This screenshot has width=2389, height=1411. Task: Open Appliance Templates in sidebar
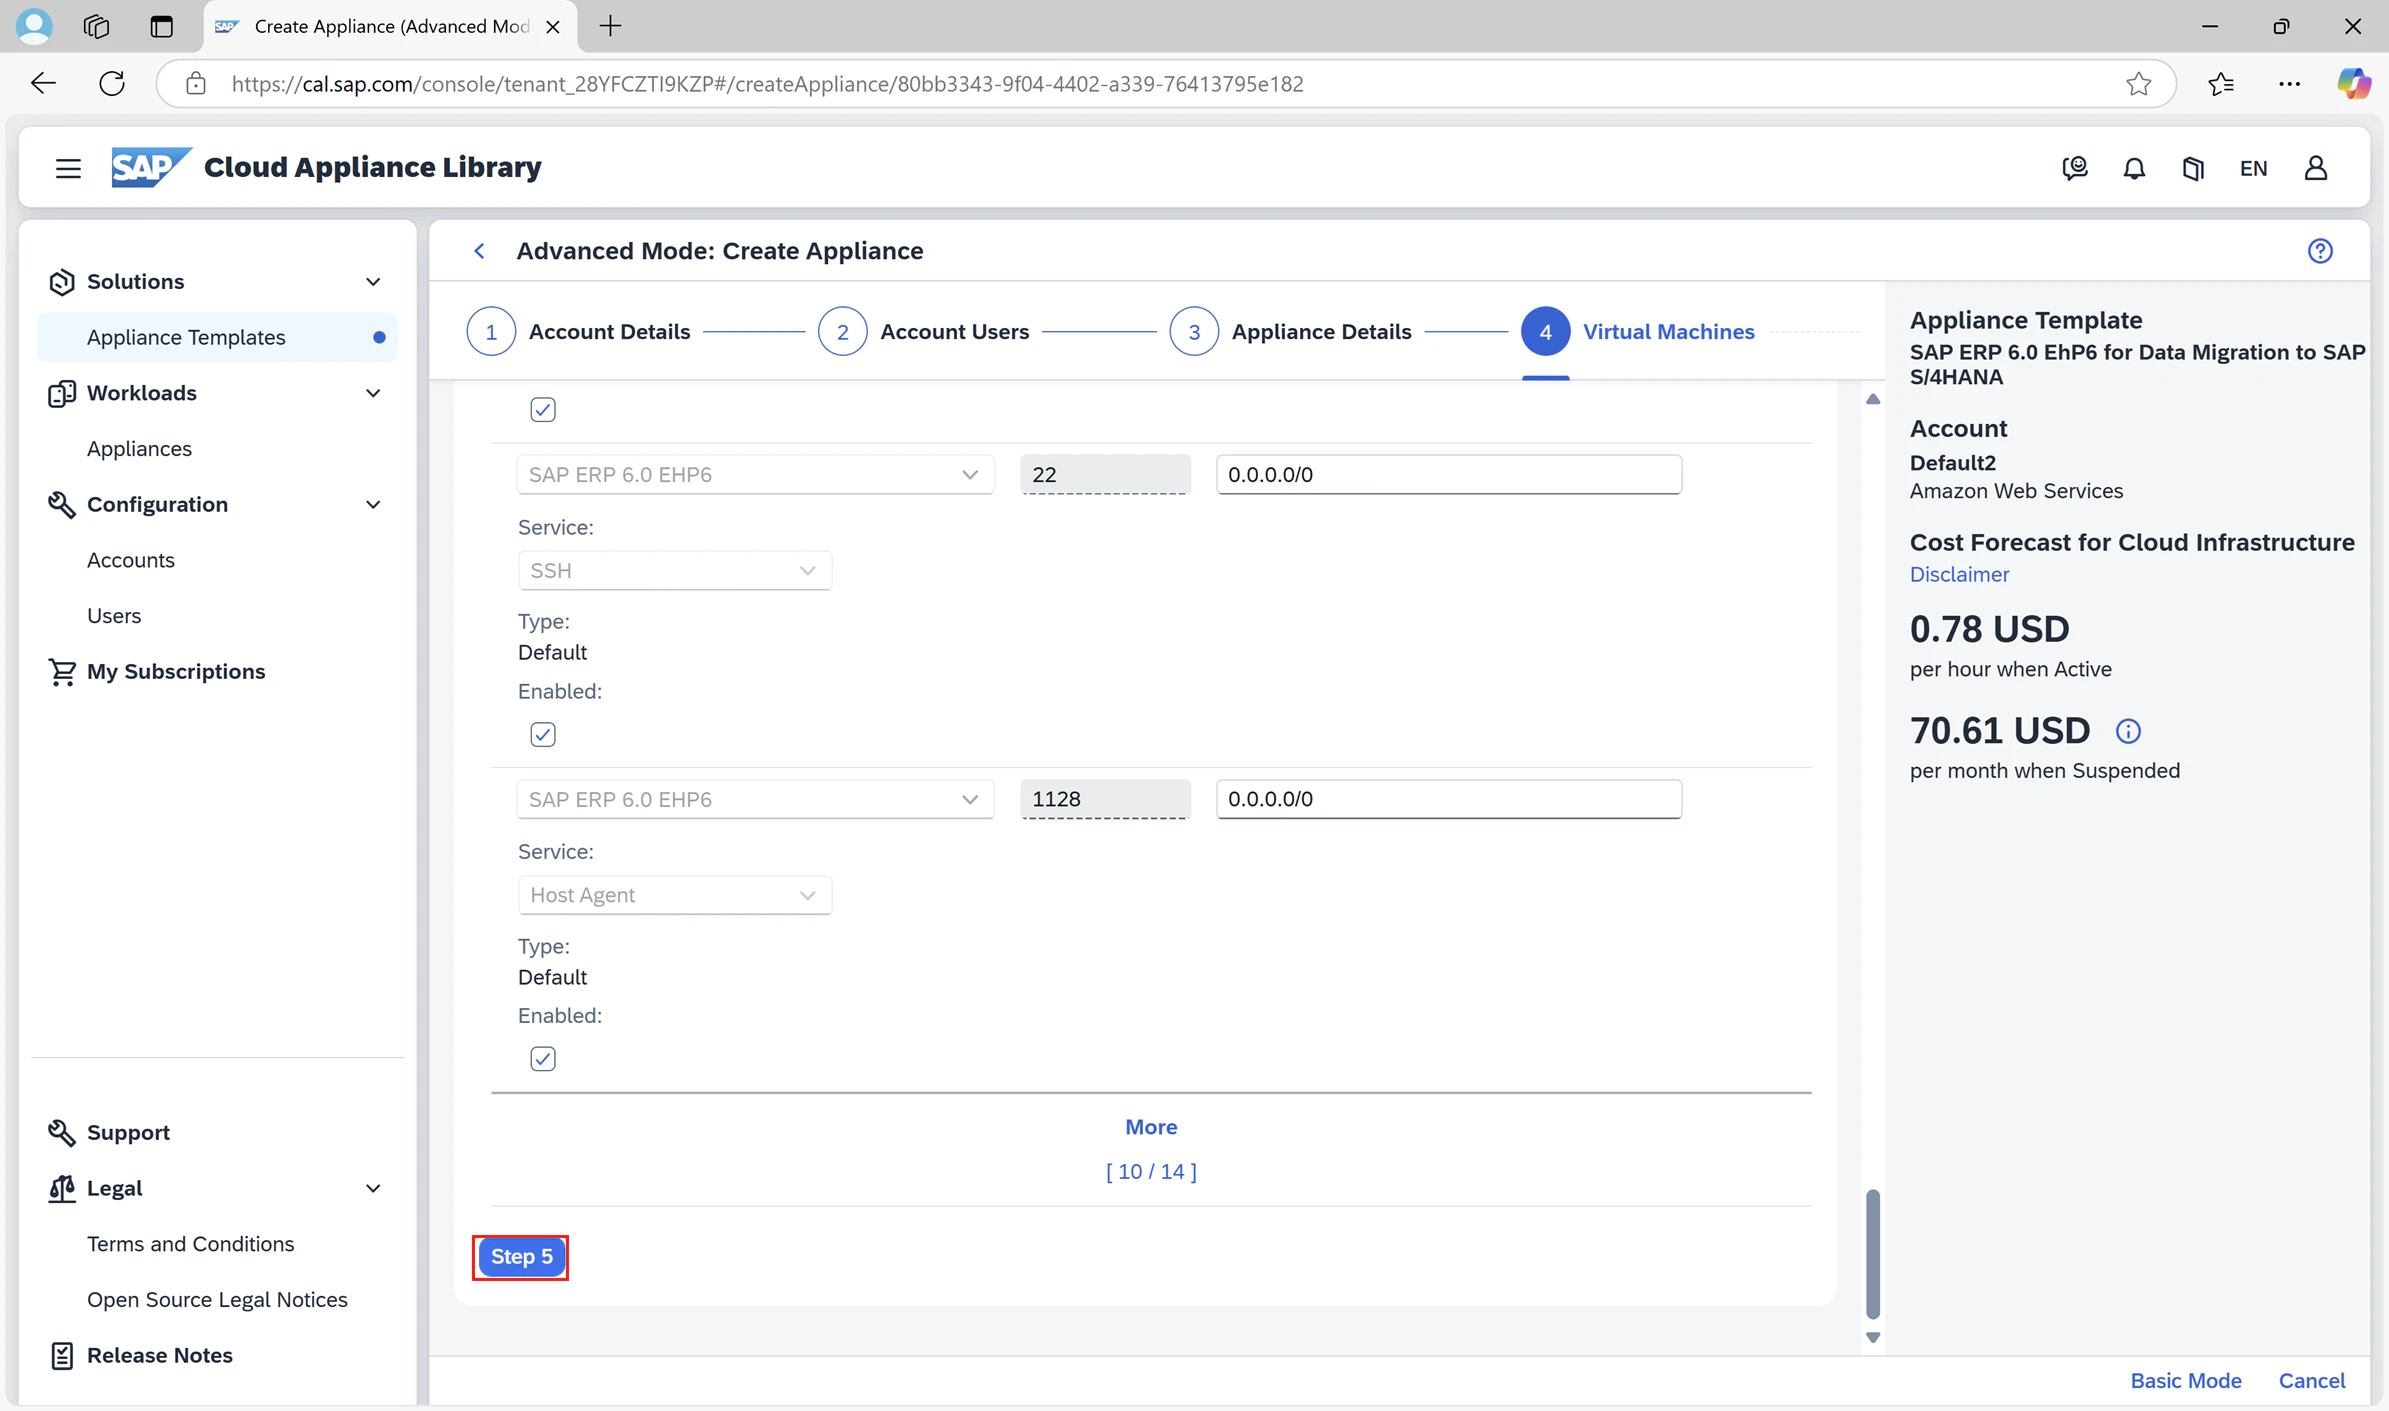click(217, 338)
